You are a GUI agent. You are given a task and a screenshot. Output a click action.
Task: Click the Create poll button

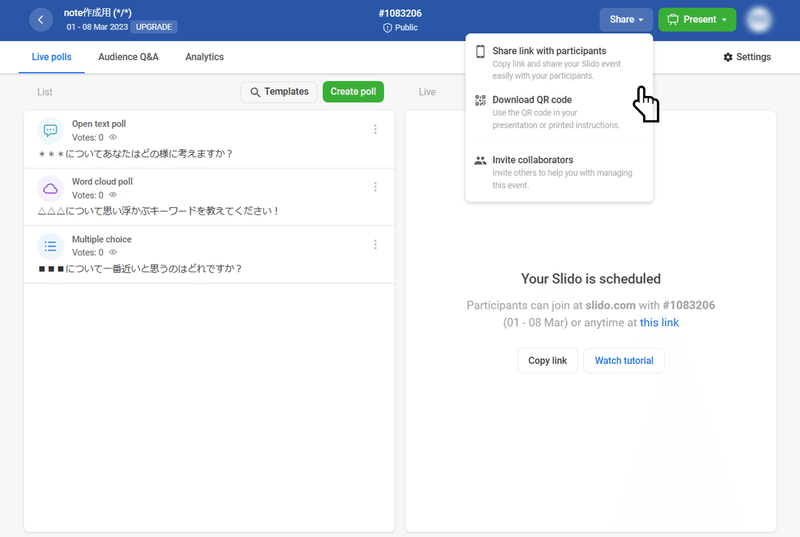coord(353,92)
